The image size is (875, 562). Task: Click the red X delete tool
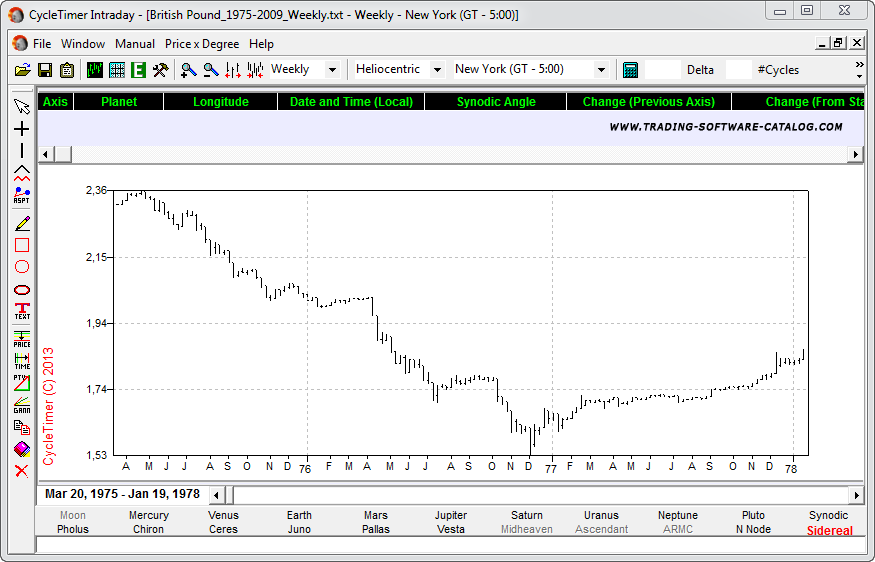[22, 470]
